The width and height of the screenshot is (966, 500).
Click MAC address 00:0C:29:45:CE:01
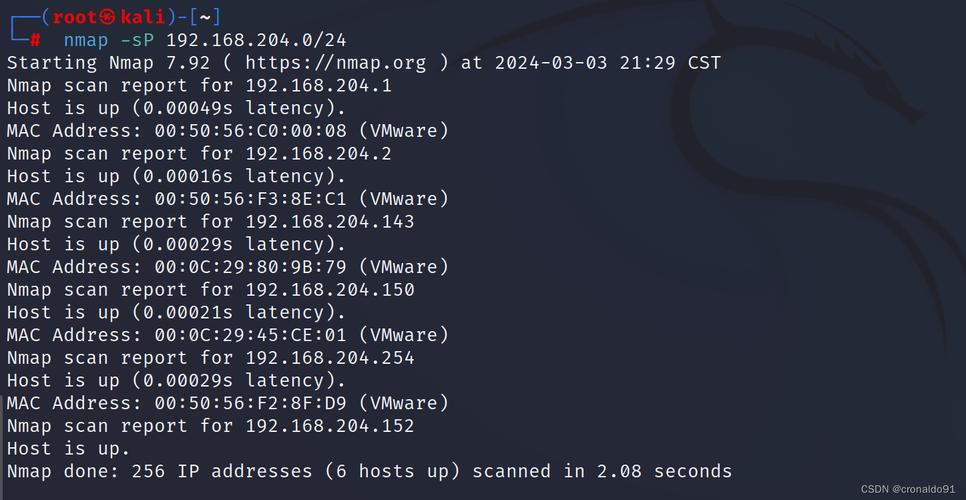[250, 336]
